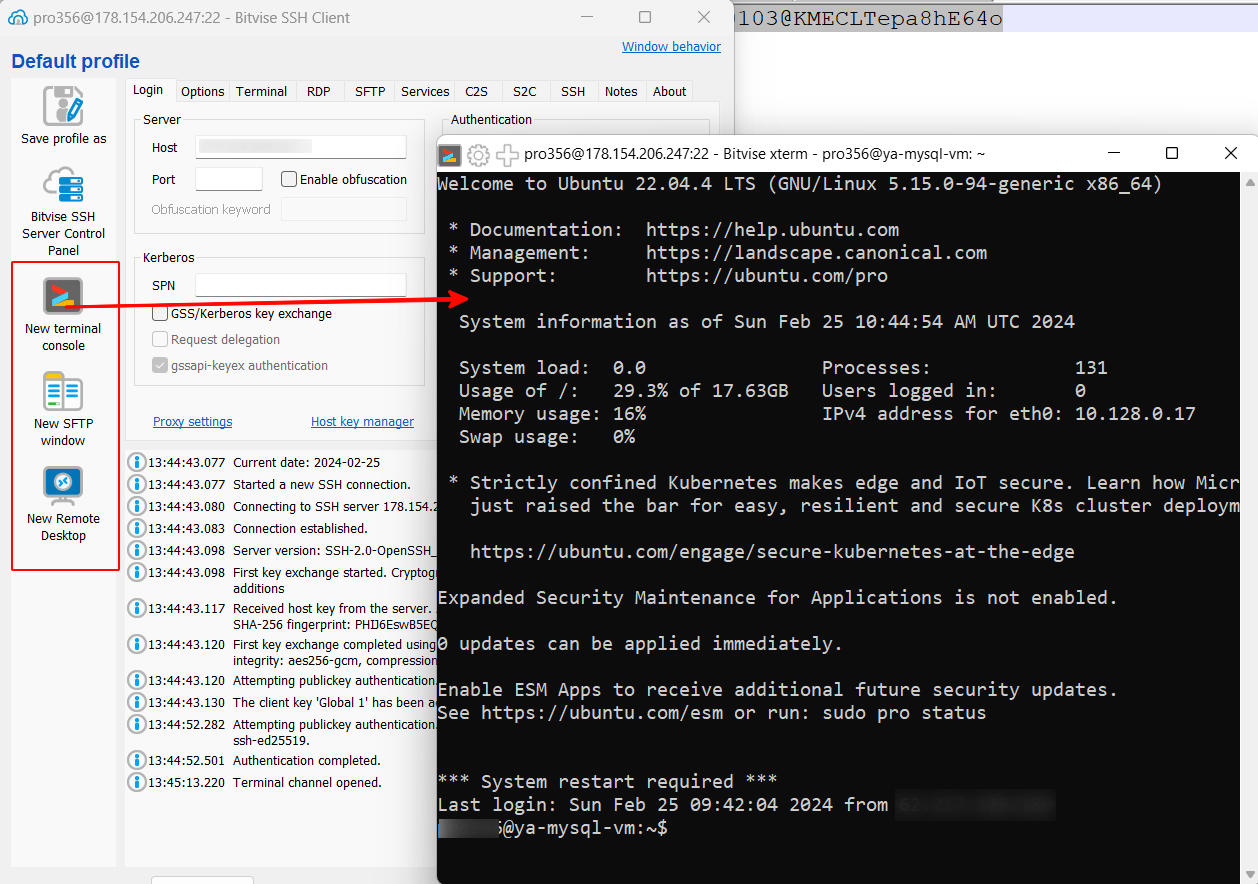Enable obfuscation checkbox

coord(289,180)
